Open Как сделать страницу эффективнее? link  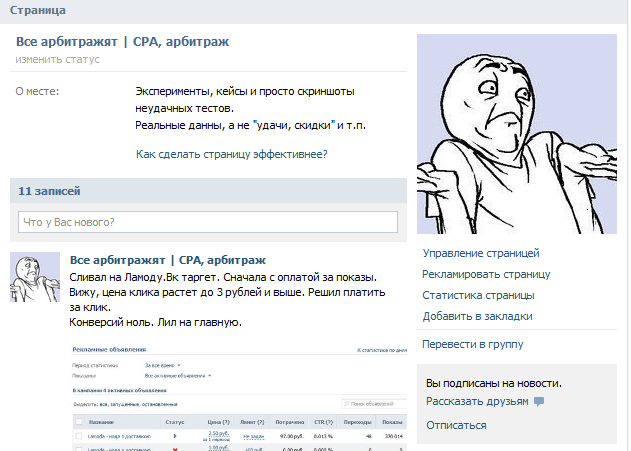click(231, 154)
